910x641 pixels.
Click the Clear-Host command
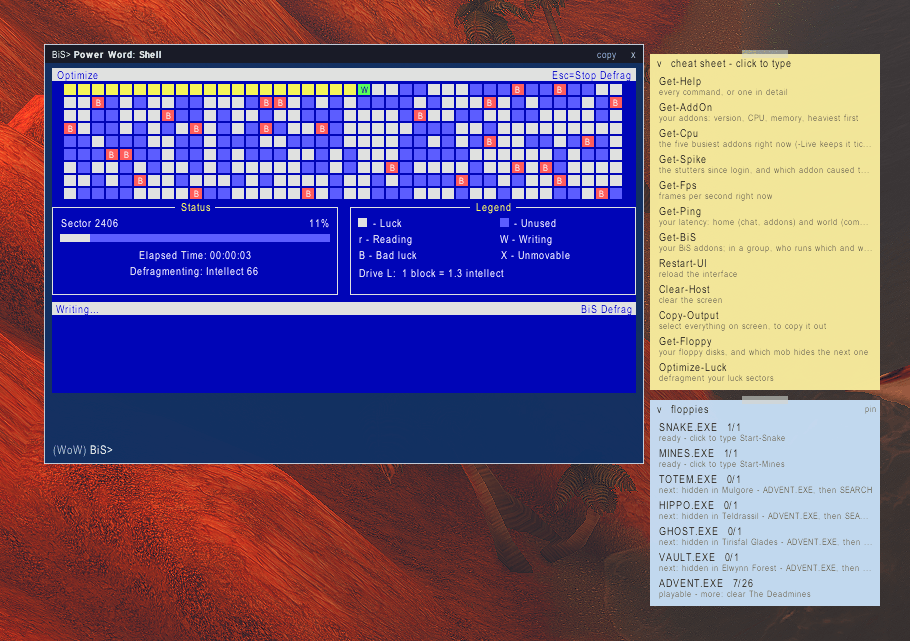coord(765,294)
